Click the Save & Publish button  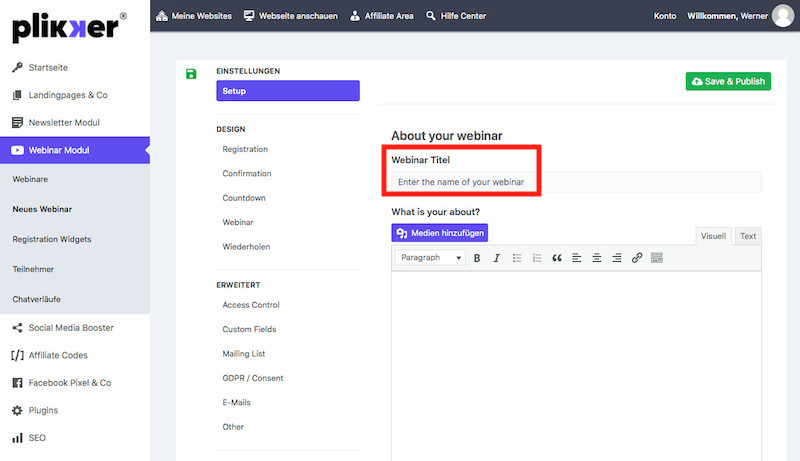(x=728, y=81)
